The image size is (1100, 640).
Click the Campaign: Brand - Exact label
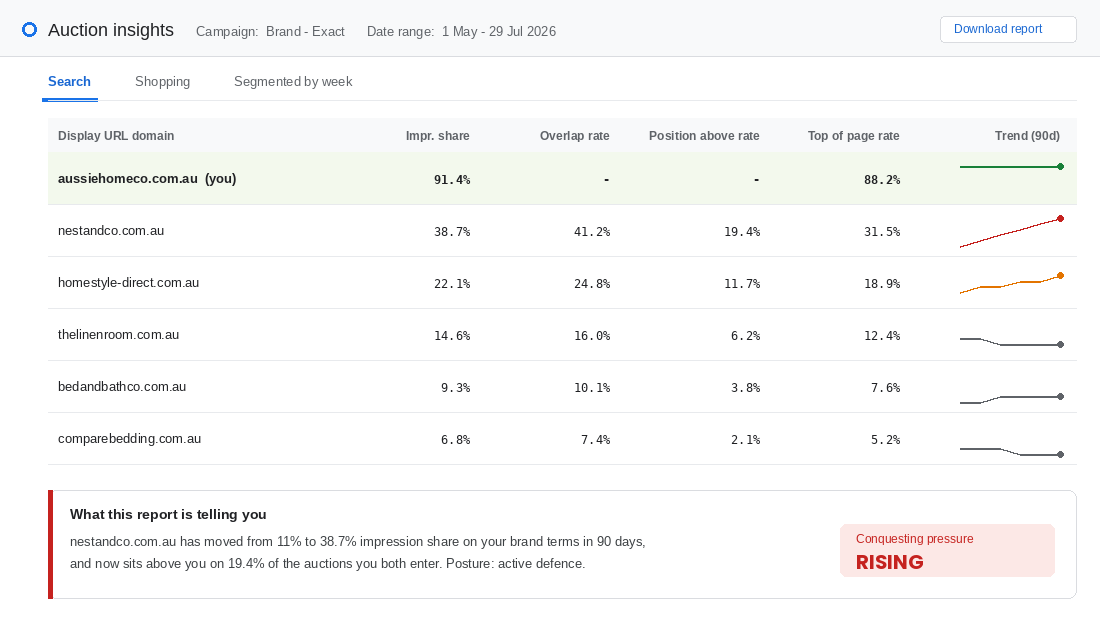click(x=270, y=32)
